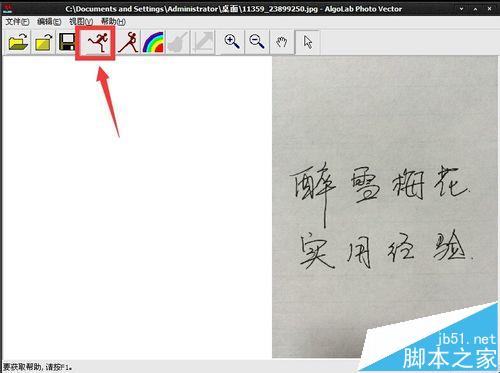Click the standing red figure icon

(128, 42)
